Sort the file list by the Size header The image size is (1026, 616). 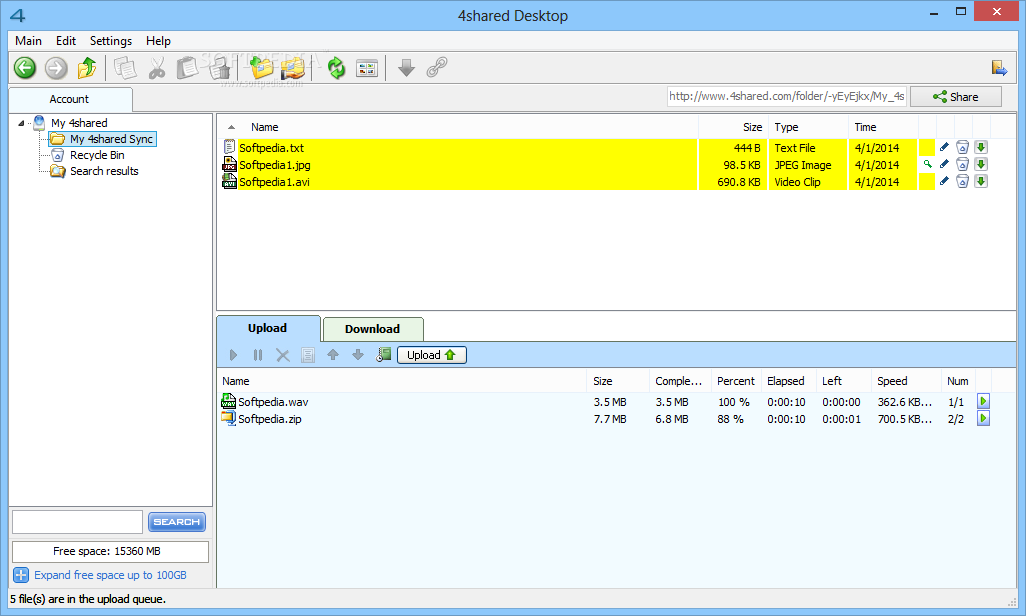(733, 127)
